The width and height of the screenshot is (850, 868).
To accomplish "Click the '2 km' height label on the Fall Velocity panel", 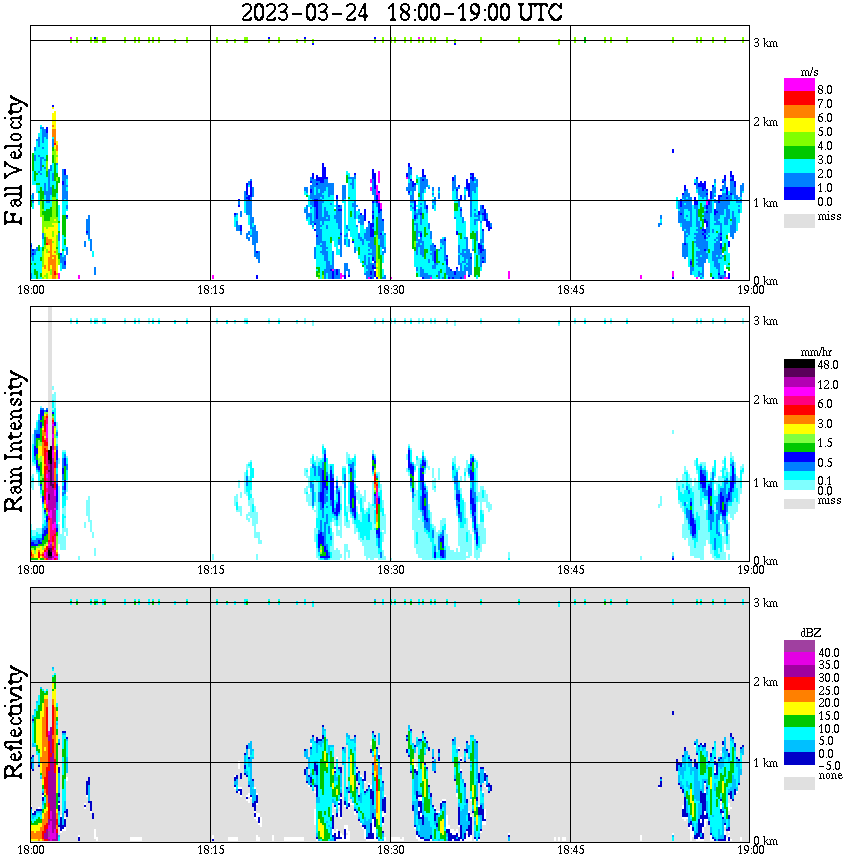I will [765, 122].
